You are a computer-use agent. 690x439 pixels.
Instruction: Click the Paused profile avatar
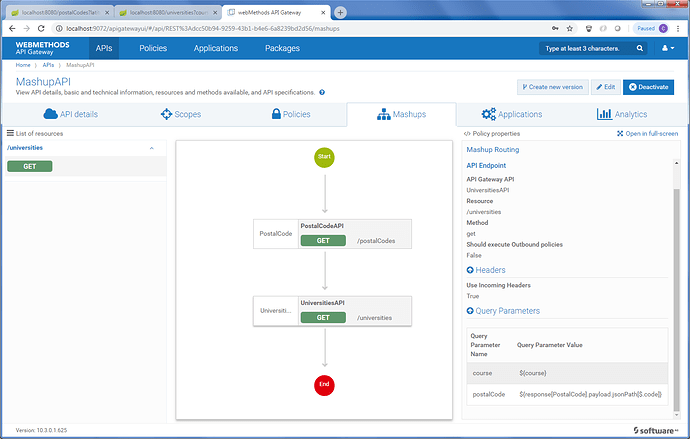653,29
